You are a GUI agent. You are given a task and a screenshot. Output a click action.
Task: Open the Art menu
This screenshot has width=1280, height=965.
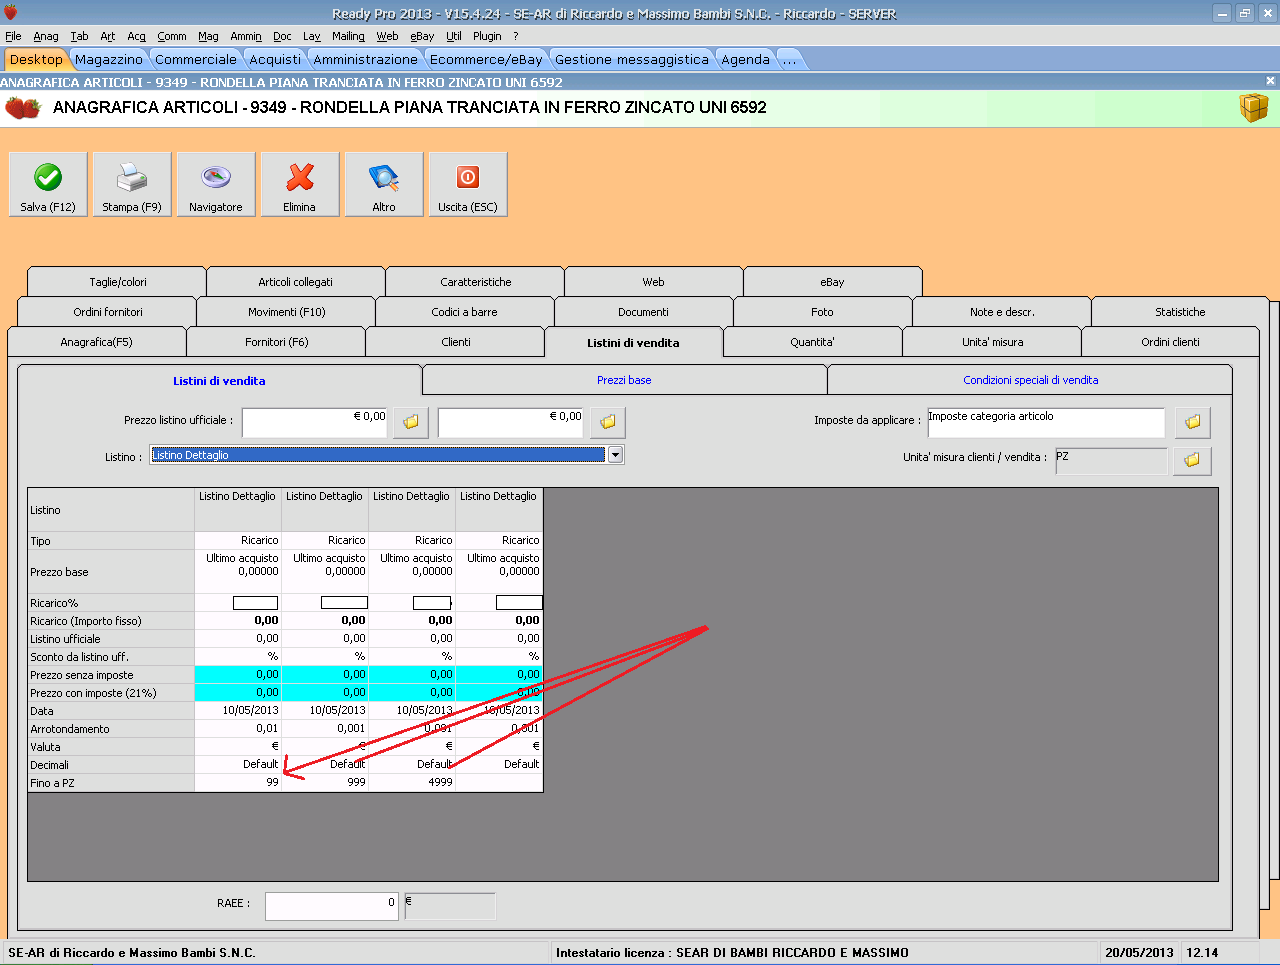[108, 36]
